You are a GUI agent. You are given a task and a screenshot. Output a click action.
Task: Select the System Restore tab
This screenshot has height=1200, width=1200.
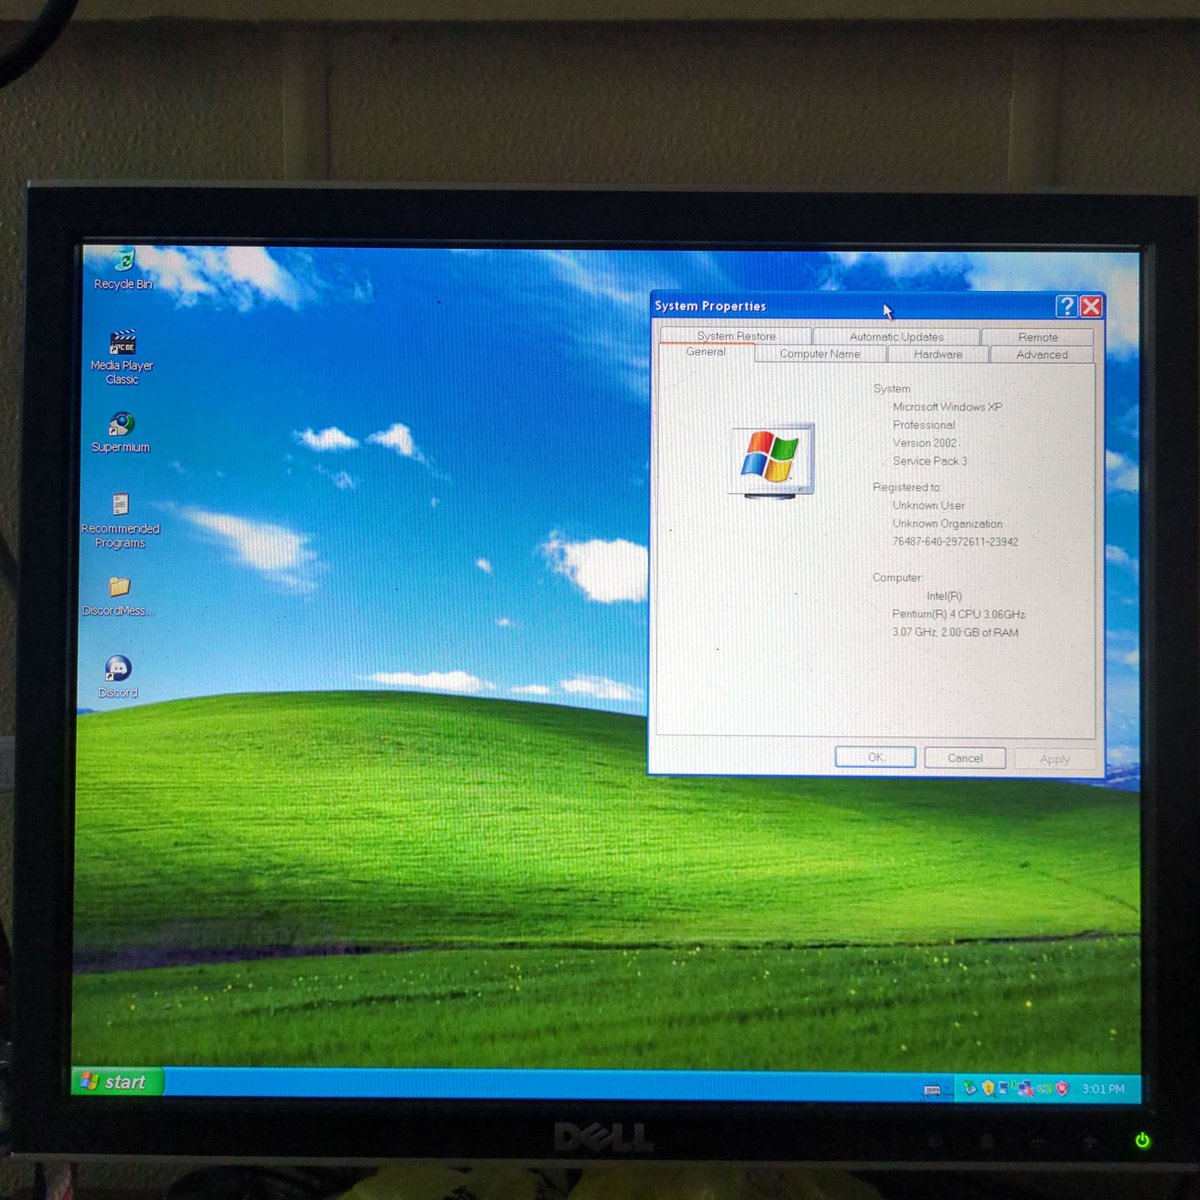coord(736,336)
